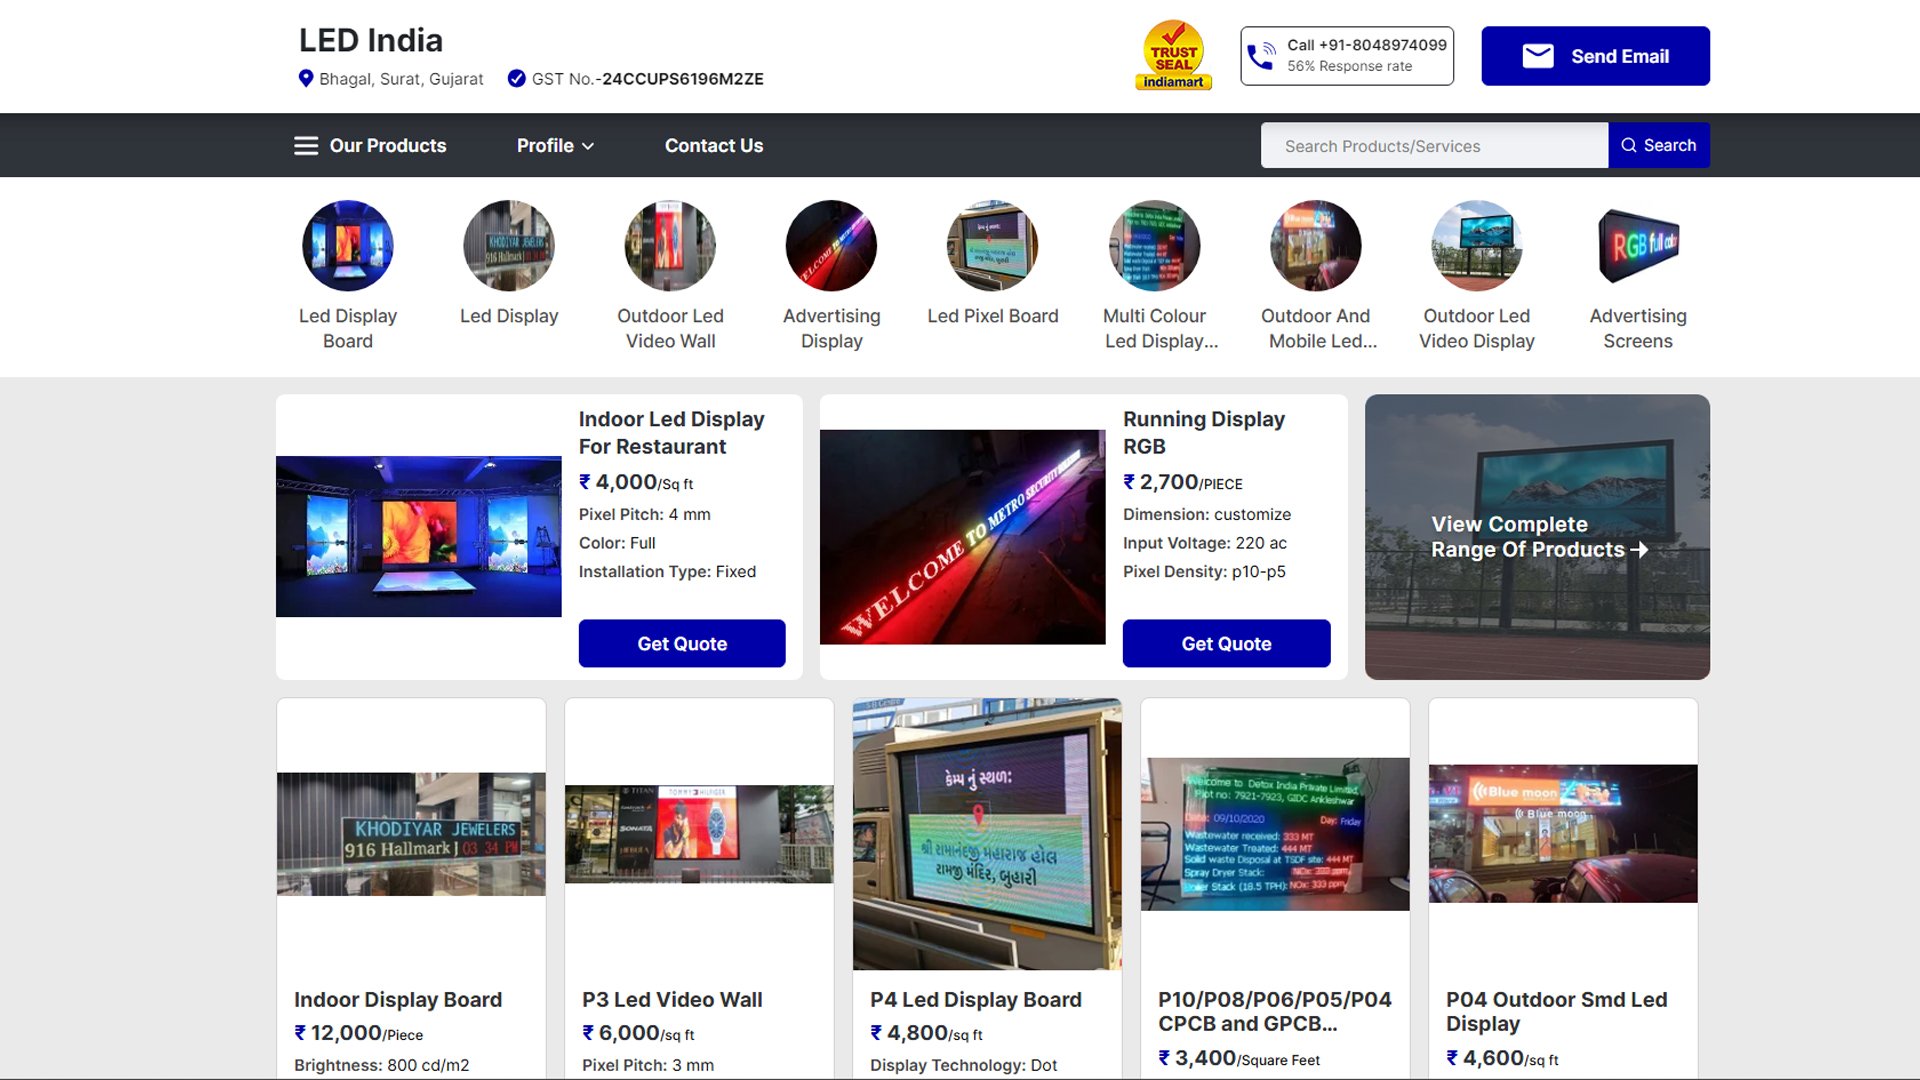Select Advertising Display category icon
Viewport: 1920px width, 1080px height.
coord(831,246)
